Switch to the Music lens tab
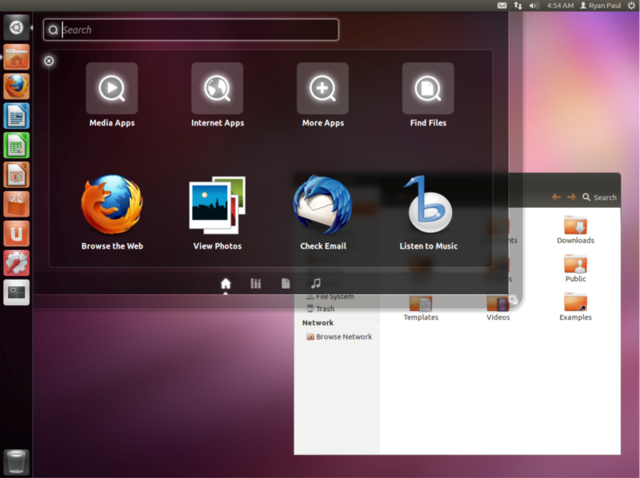The height and width of the screenshot is (478, 640). tap(316, 283)
